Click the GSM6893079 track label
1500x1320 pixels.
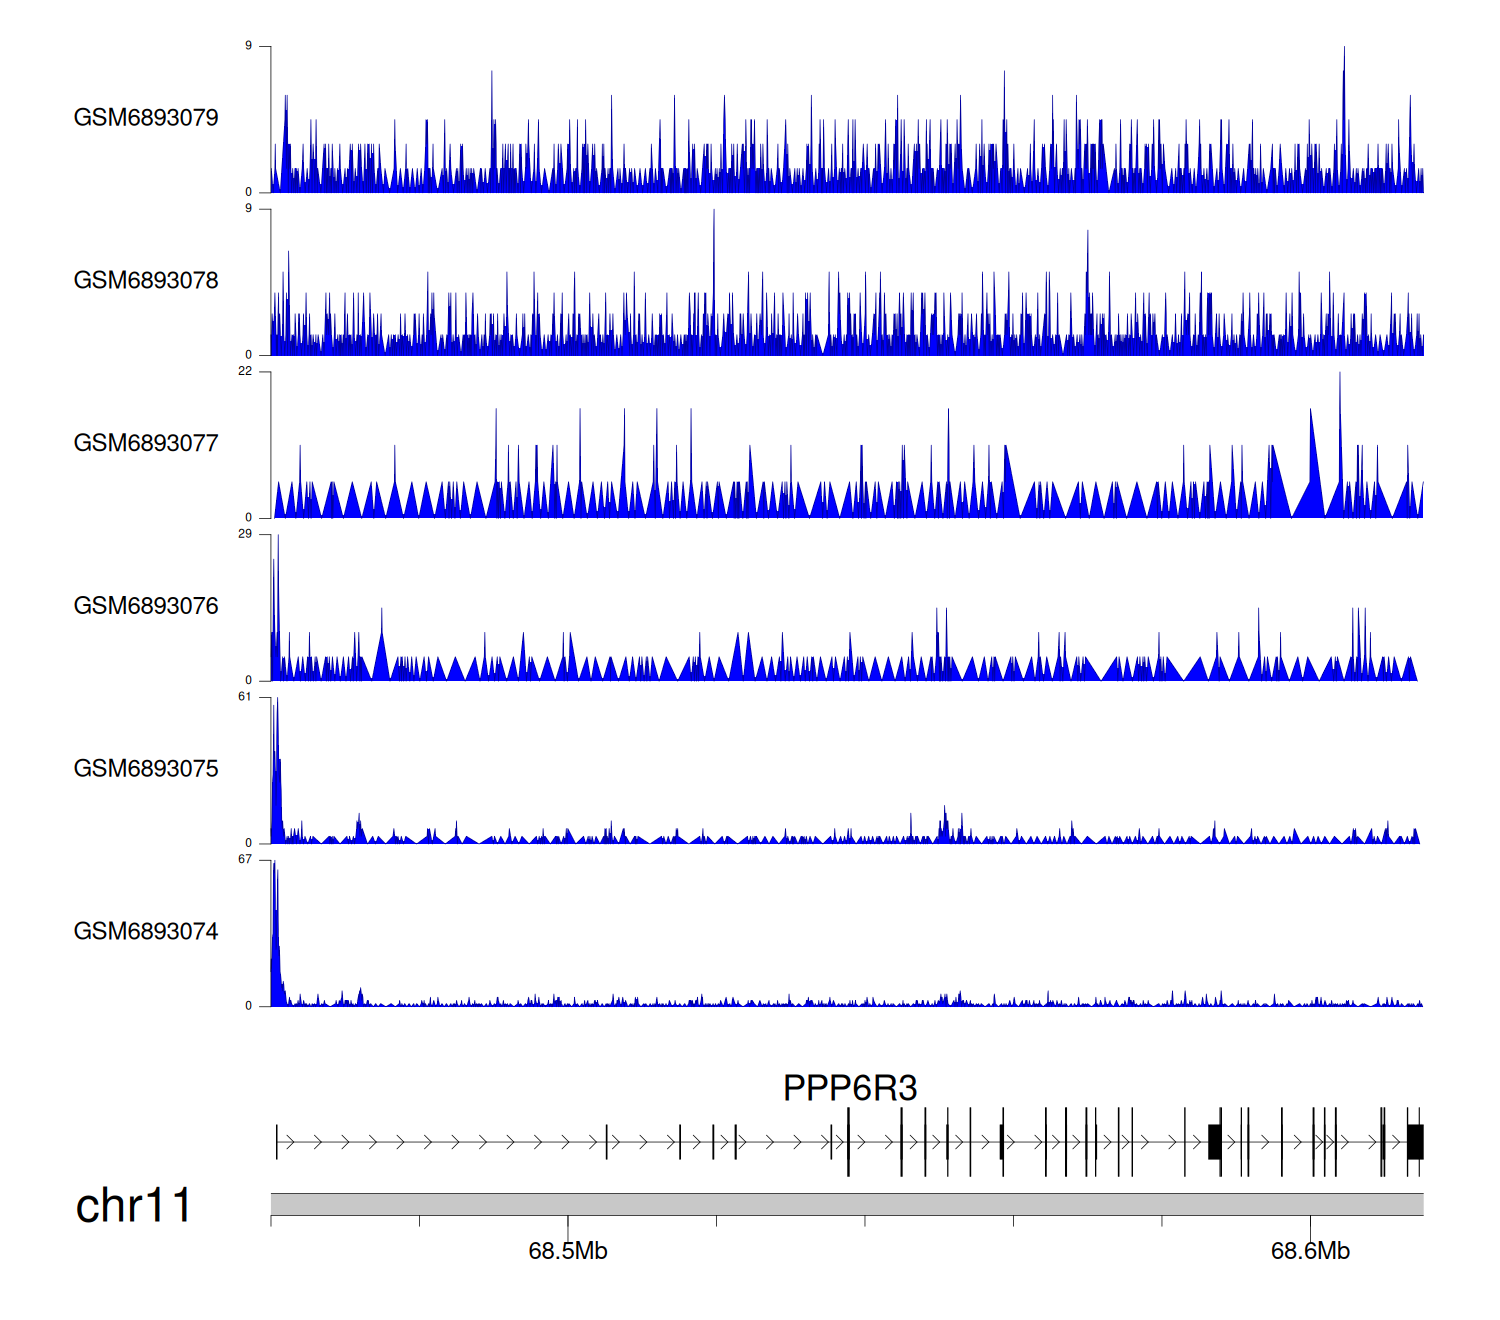(x=146, y=118)
